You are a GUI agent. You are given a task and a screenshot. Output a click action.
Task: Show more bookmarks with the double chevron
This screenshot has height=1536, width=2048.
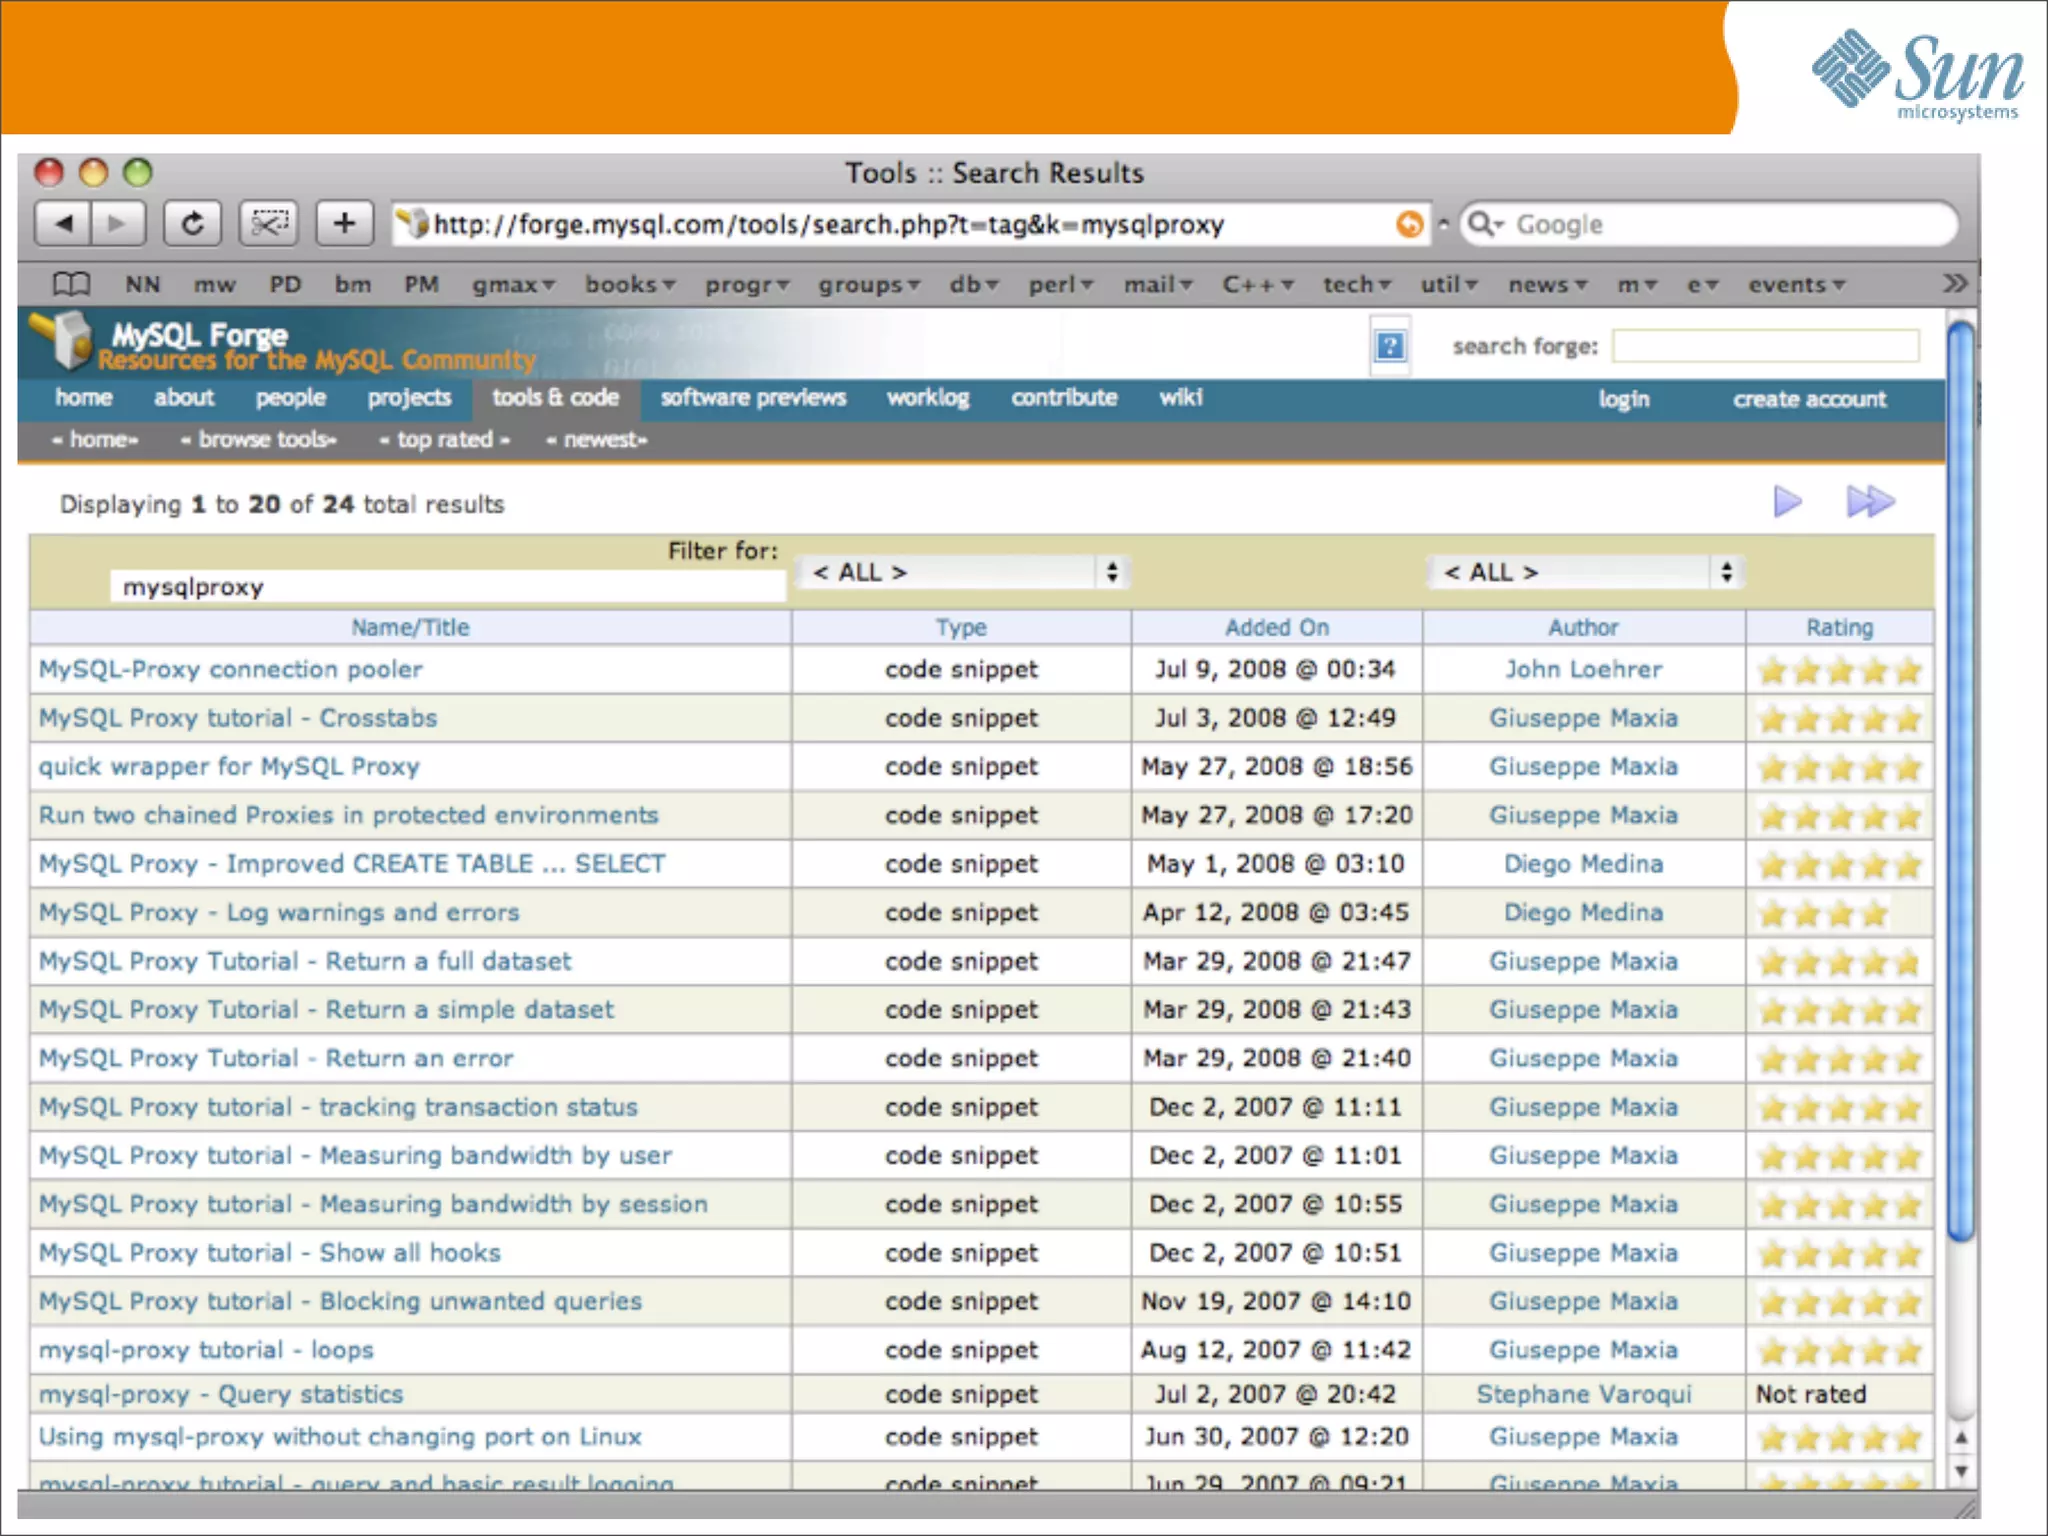point(1955,284)
